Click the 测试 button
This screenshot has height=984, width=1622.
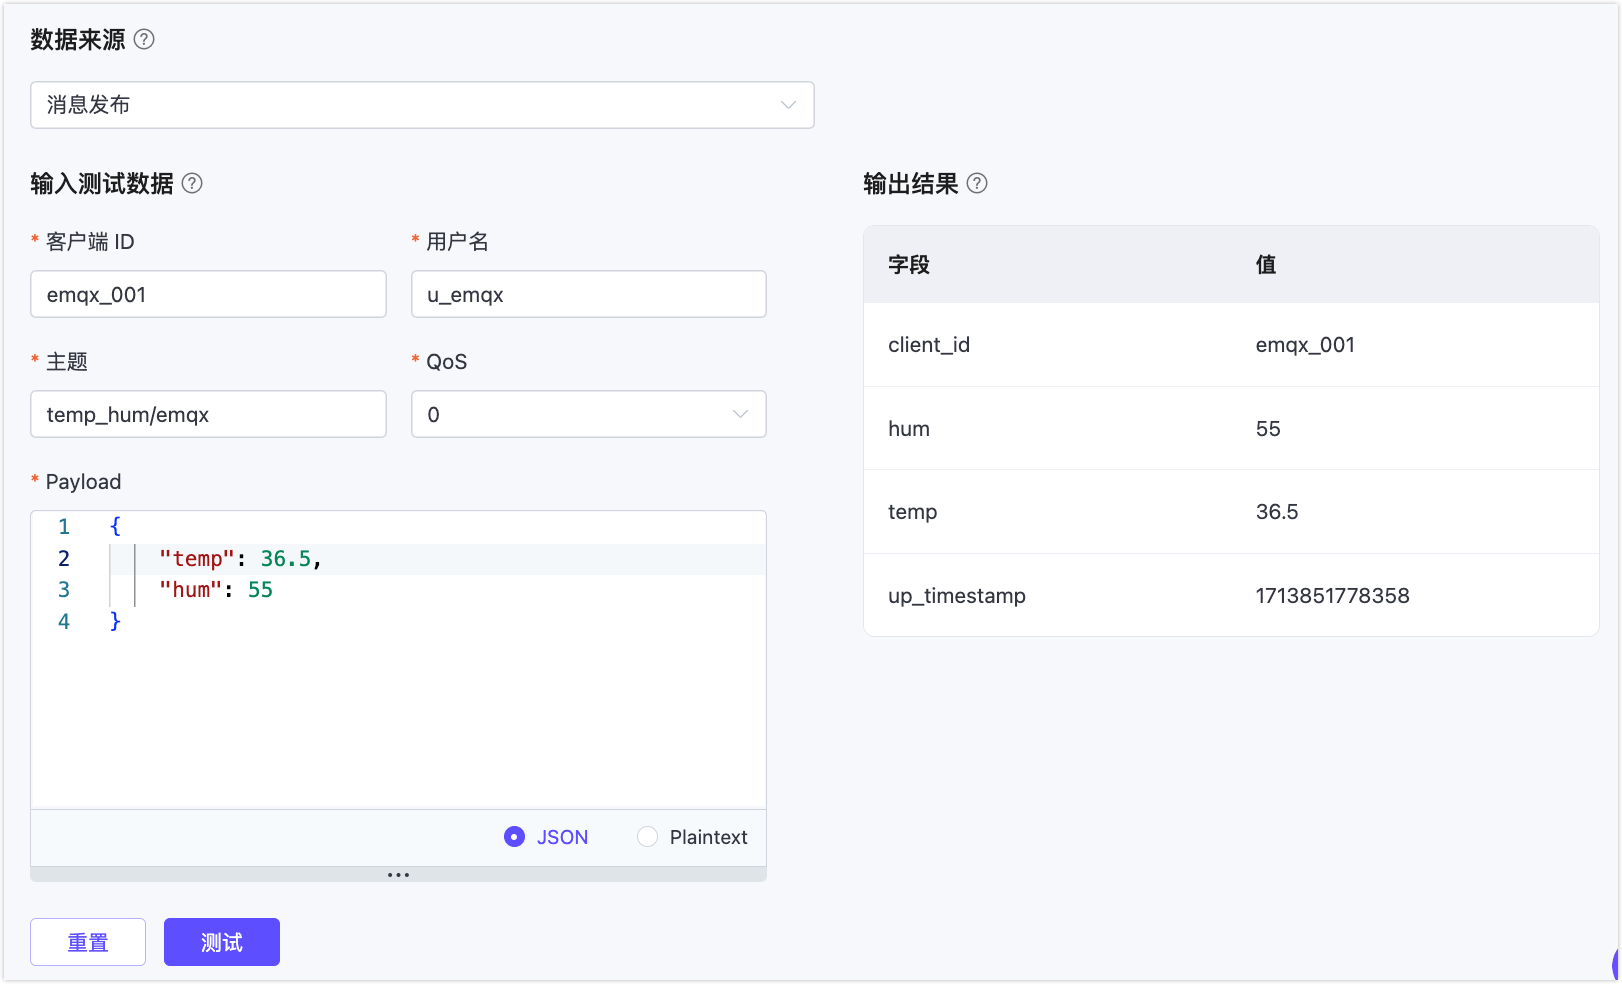point(221,942)
